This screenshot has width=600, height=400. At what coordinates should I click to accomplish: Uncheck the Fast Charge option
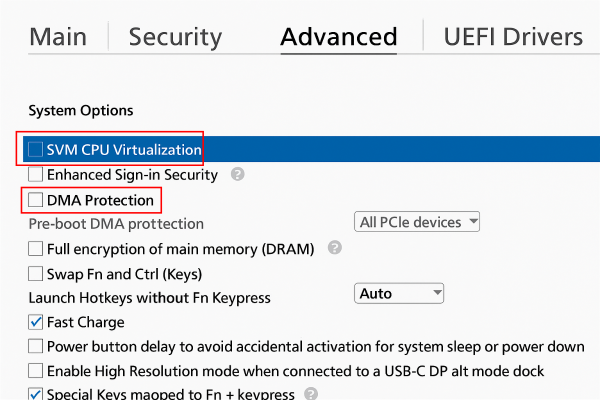[36, 322]
